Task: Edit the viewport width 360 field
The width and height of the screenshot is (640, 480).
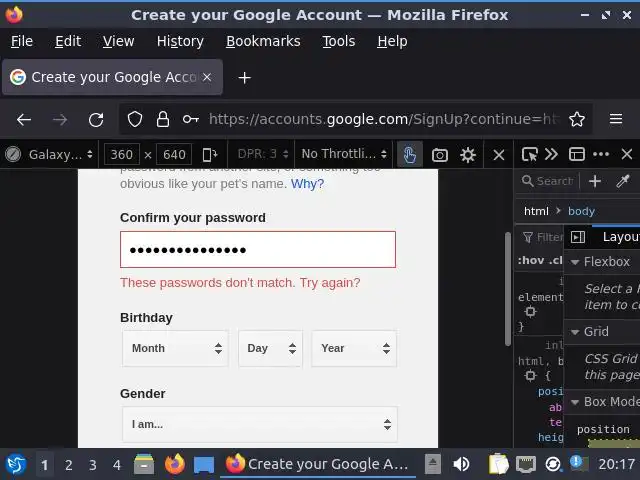Action: coord(122,155)
